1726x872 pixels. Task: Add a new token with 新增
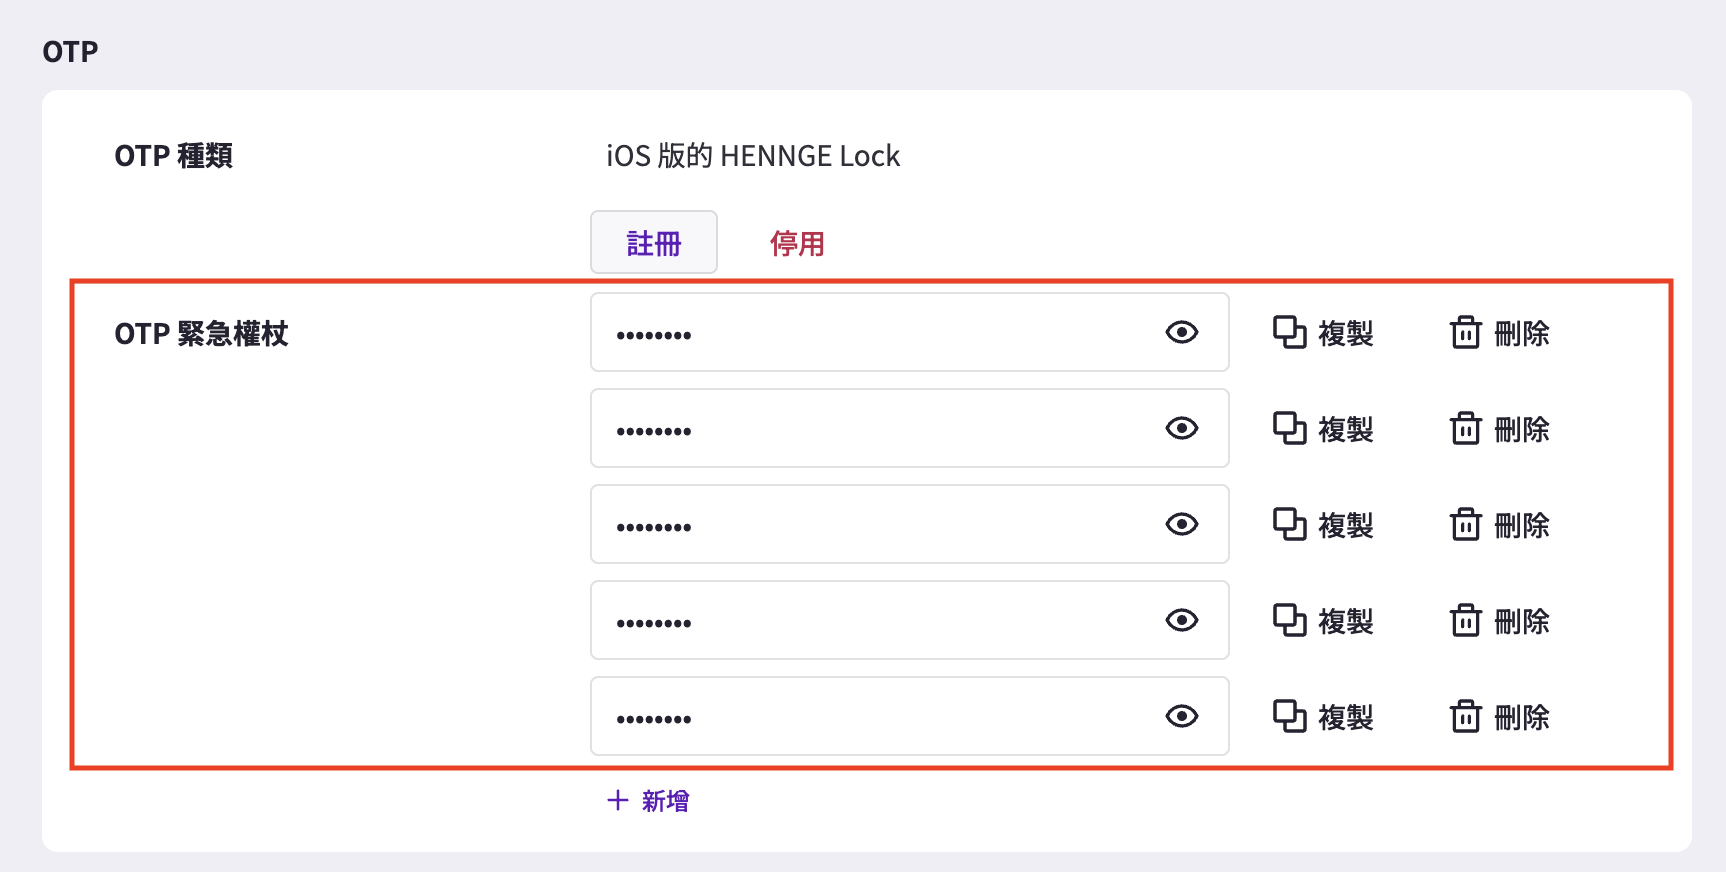click(648, 801)
